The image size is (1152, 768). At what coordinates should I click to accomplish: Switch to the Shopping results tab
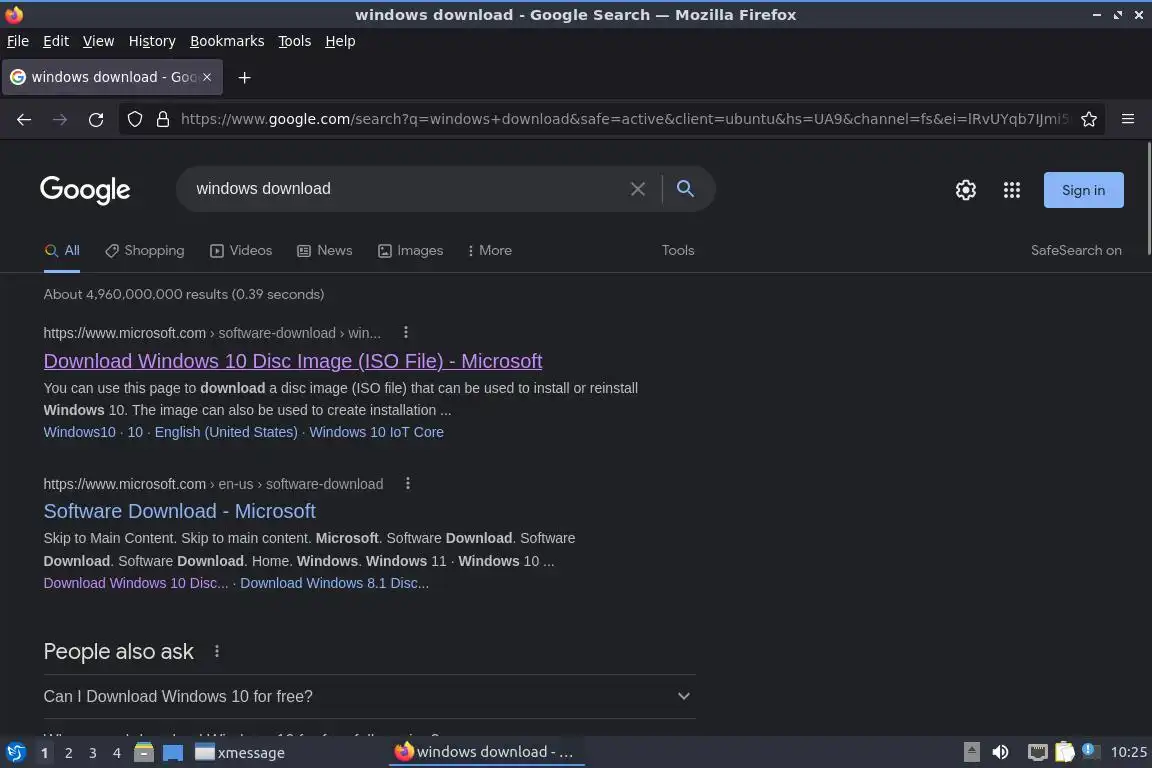pos(145,251)
